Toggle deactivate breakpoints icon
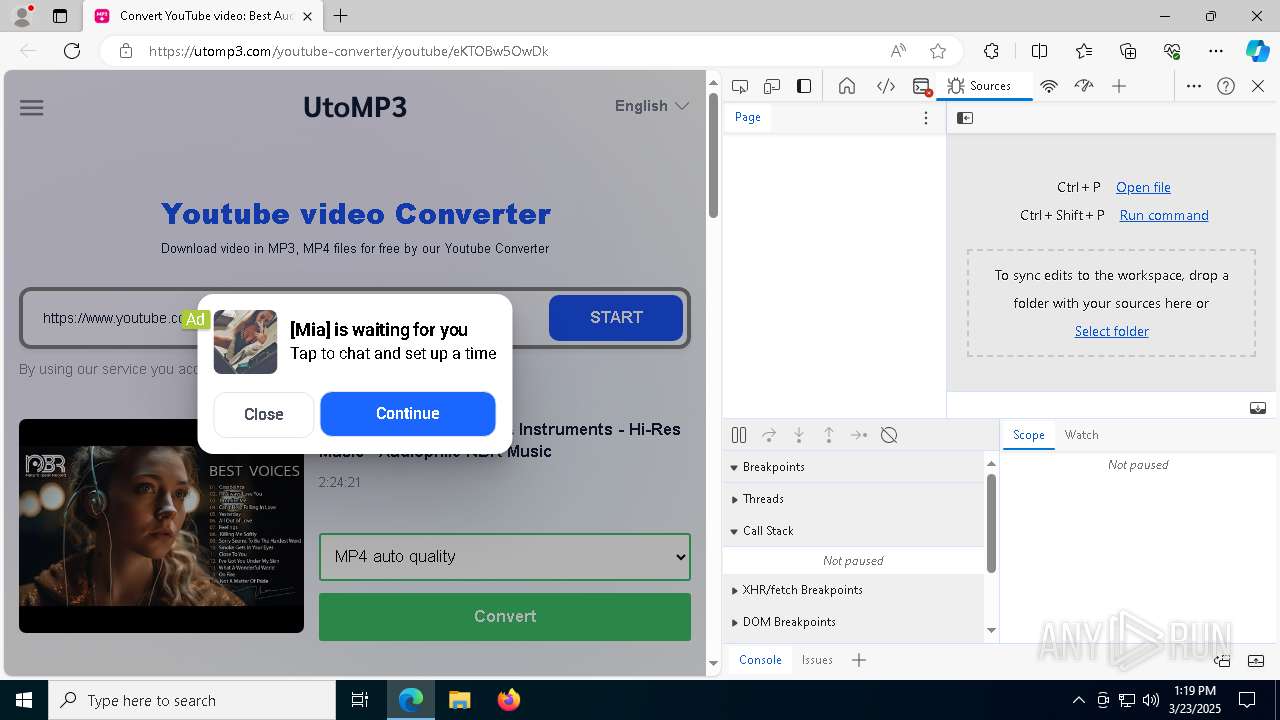The image size is (1280, 720). click(x=889, y=435)
